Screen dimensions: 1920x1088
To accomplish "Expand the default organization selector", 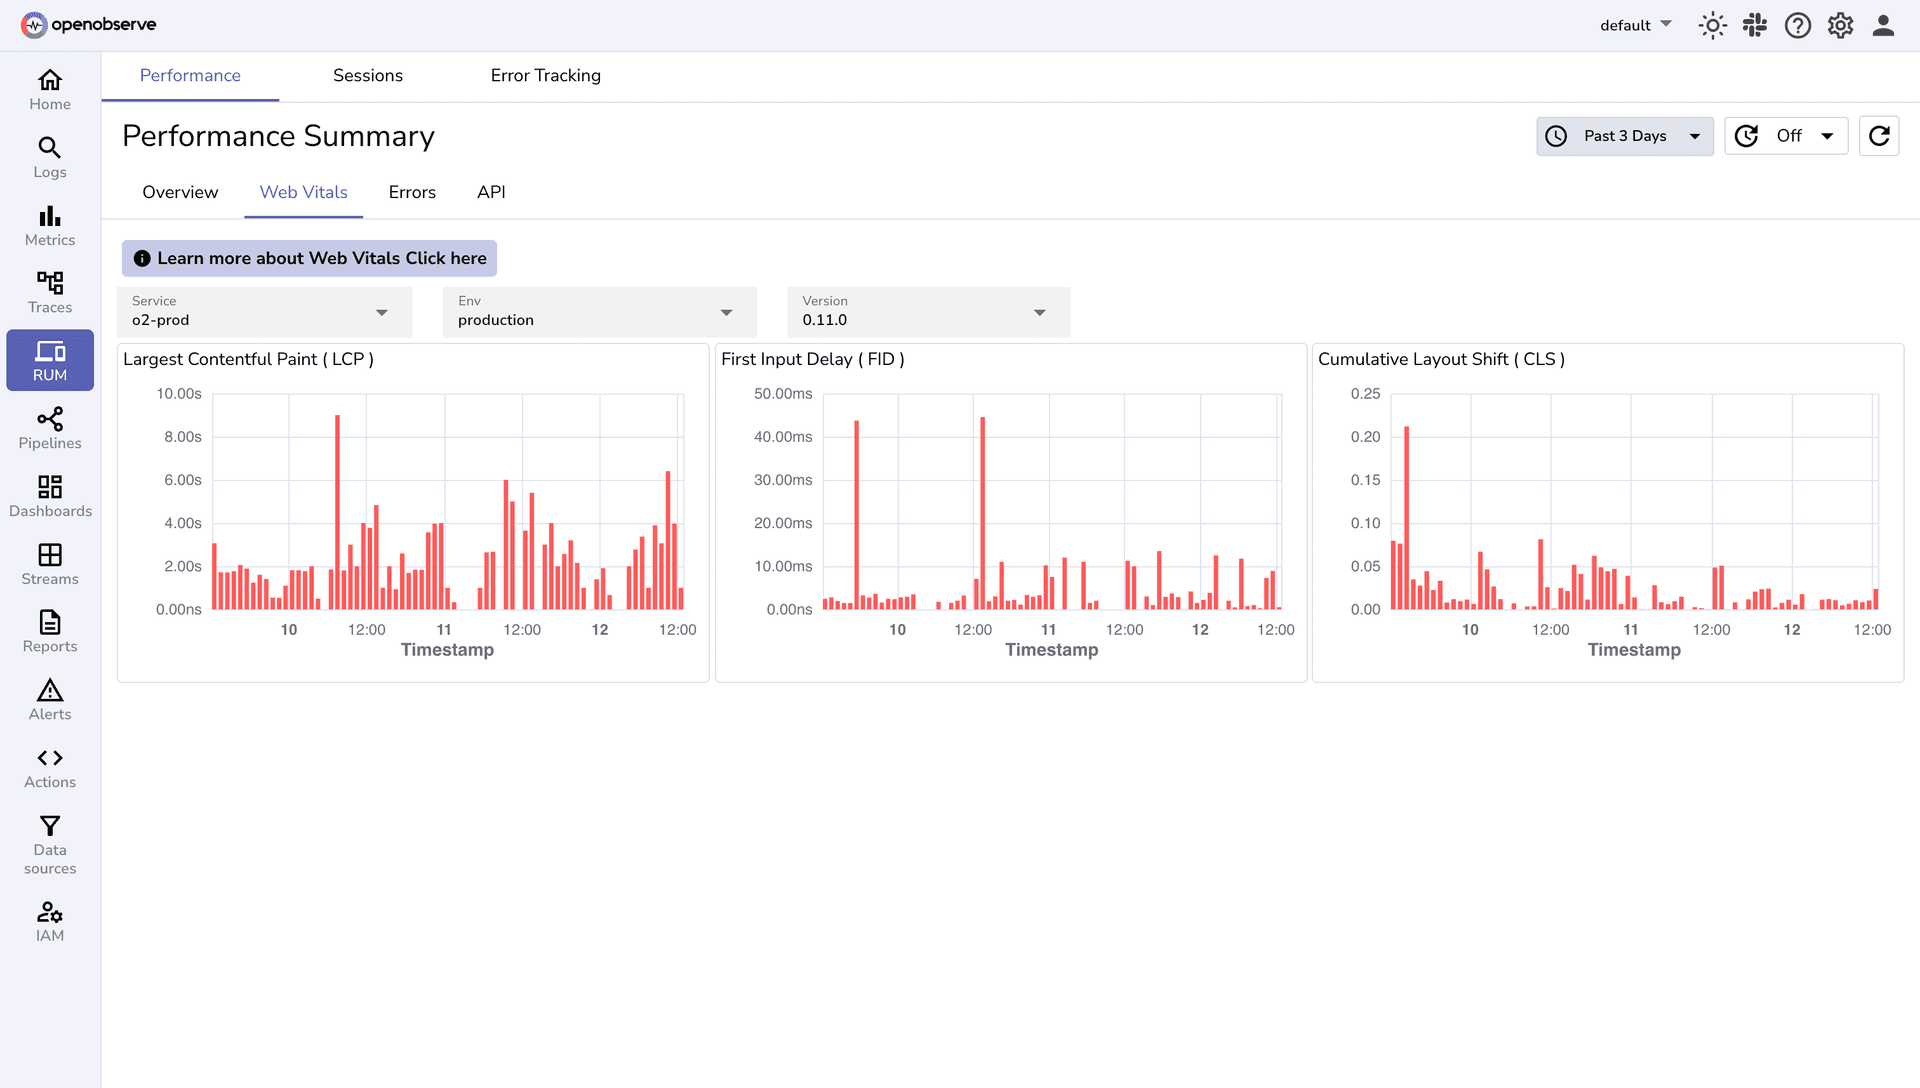I will coord(1634,25).
